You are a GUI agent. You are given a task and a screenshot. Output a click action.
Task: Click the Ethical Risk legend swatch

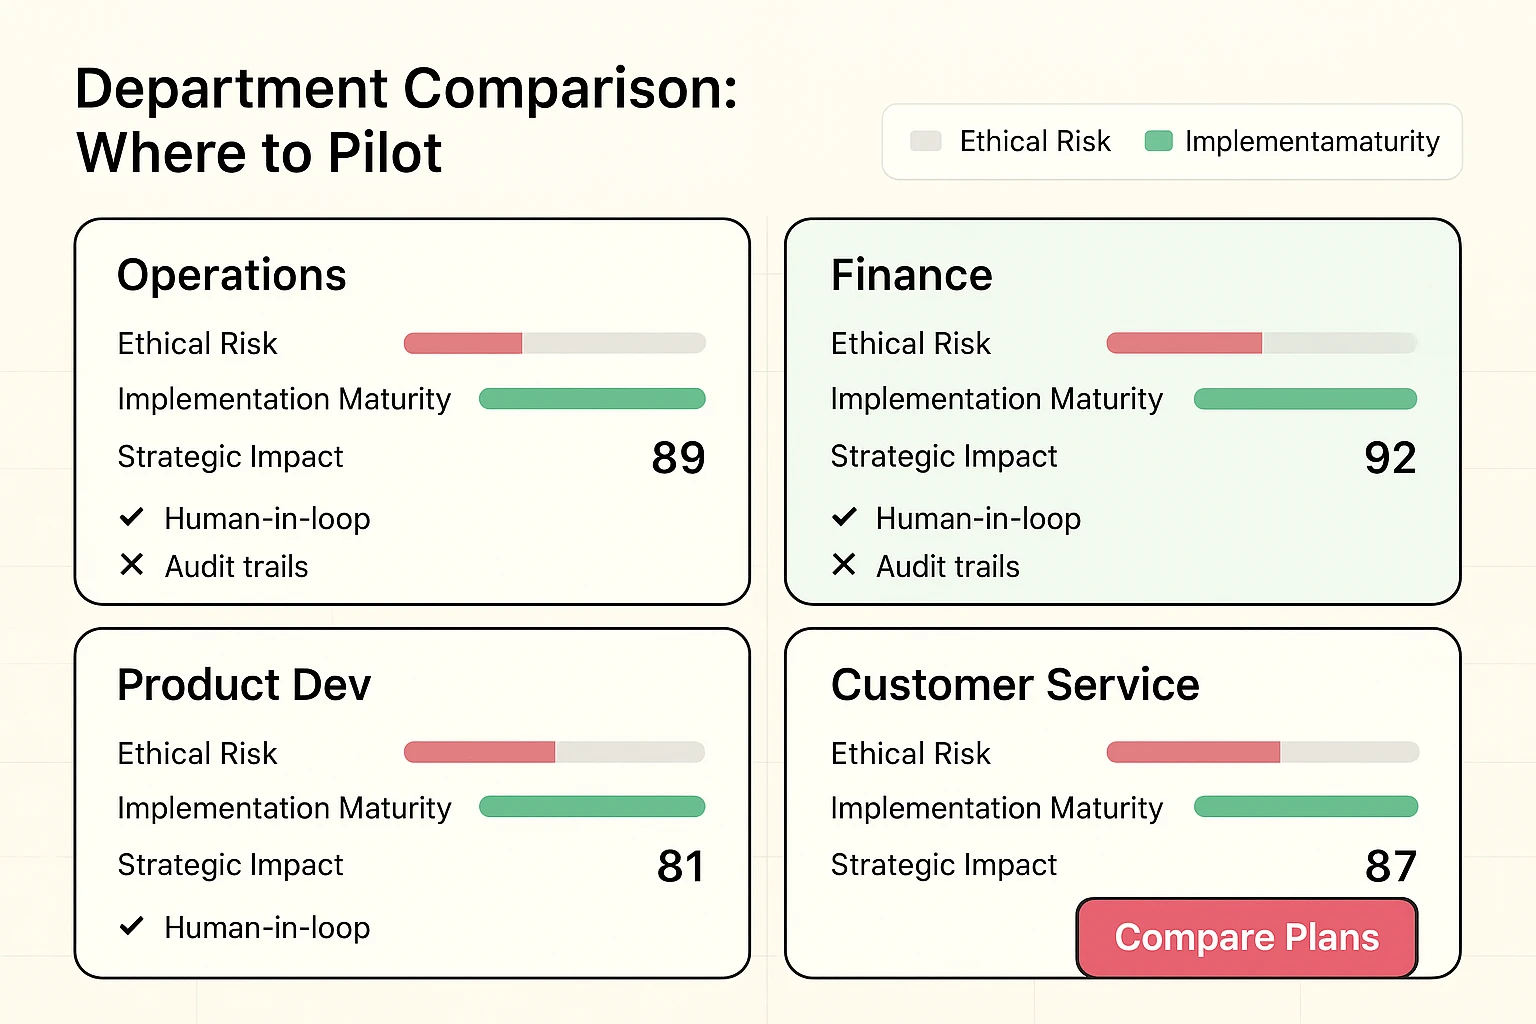coord(925,141)
